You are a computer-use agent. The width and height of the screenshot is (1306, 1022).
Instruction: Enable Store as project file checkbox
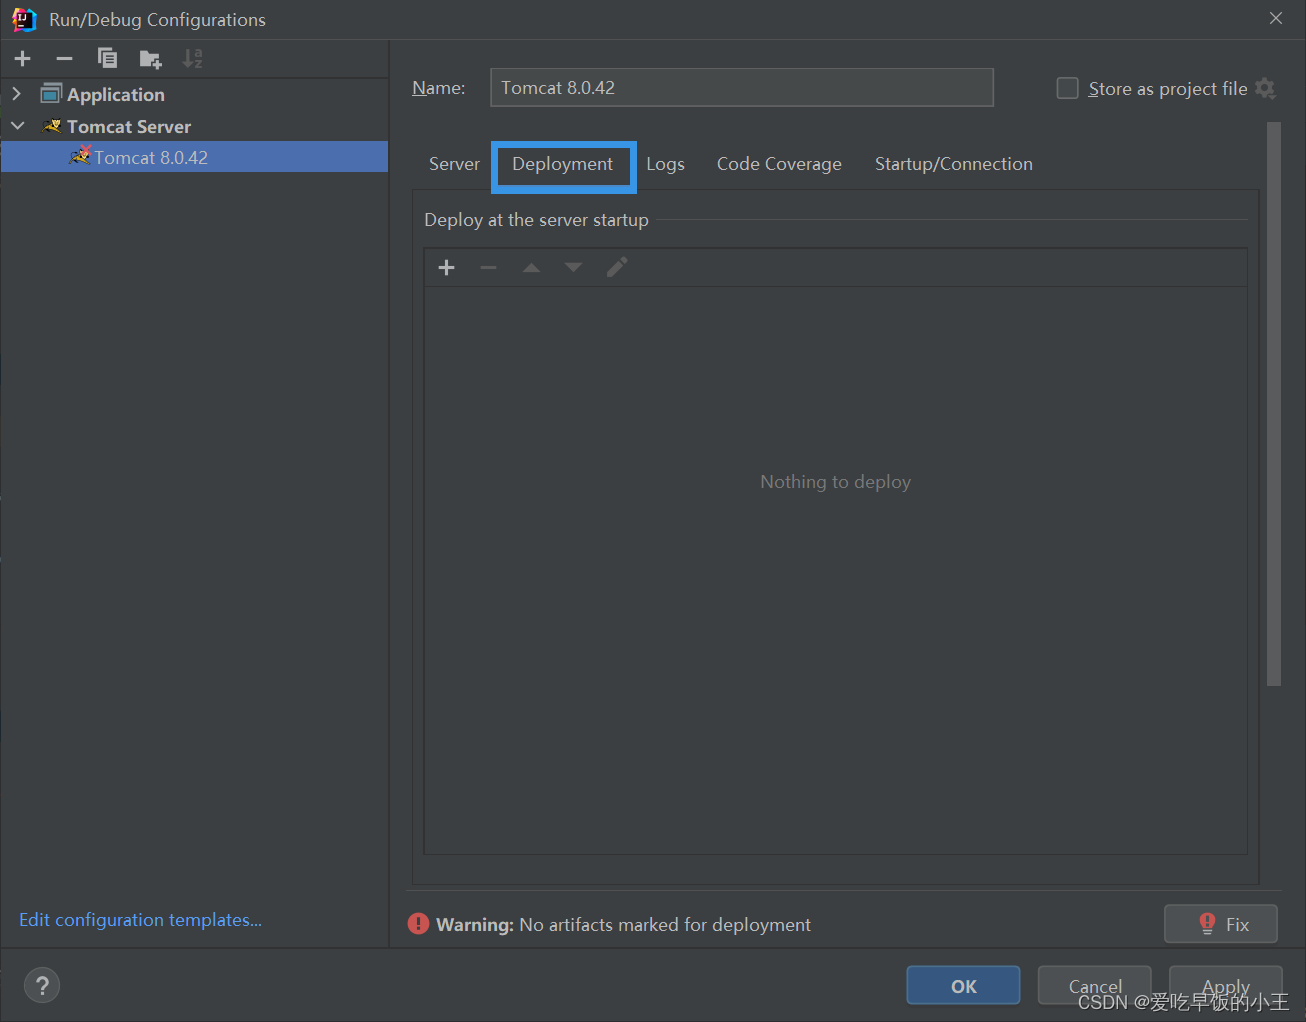[1068, 88]
